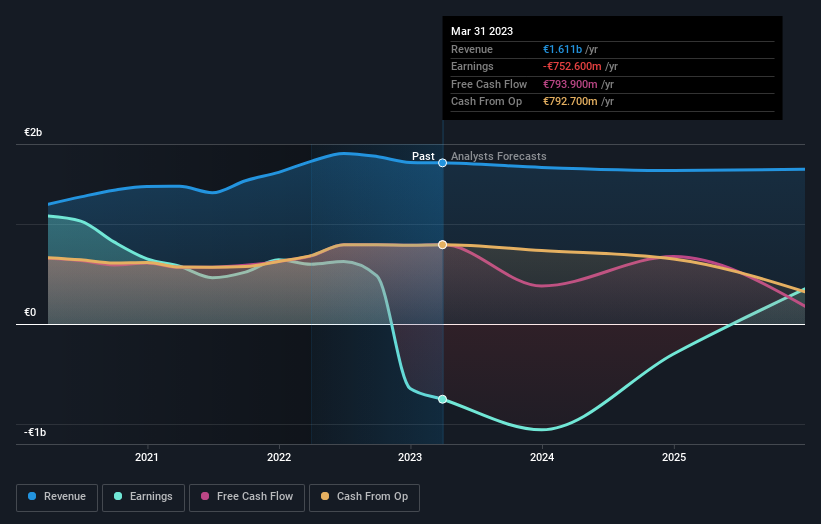
Task: Click the Cash From Op label in the tooltip
Action: click(x=486, y=102)
